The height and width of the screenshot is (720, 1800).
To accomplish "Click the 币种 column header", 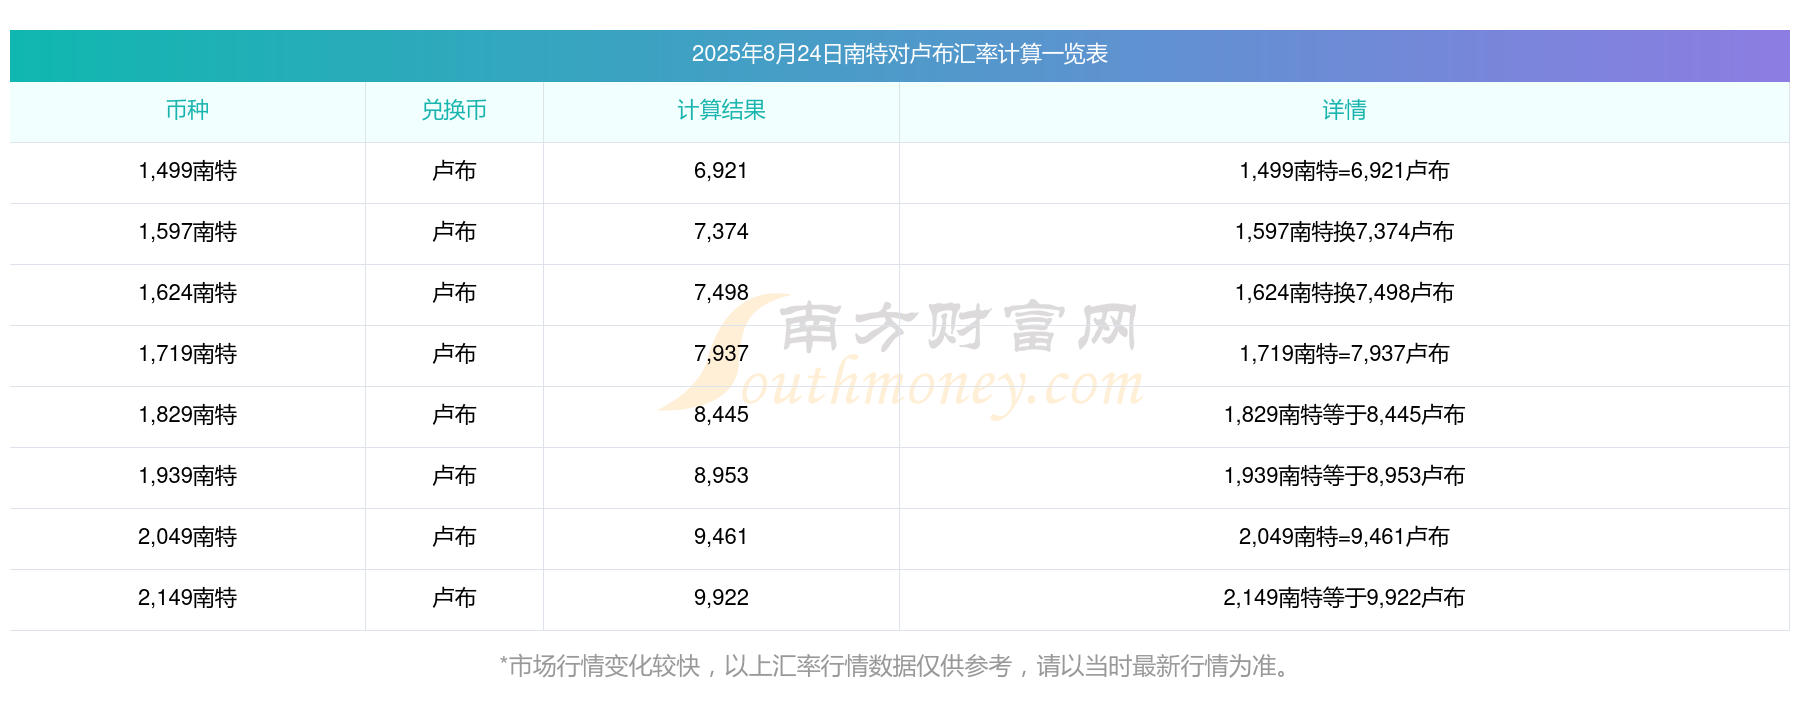I will click(x=187, y=110).
